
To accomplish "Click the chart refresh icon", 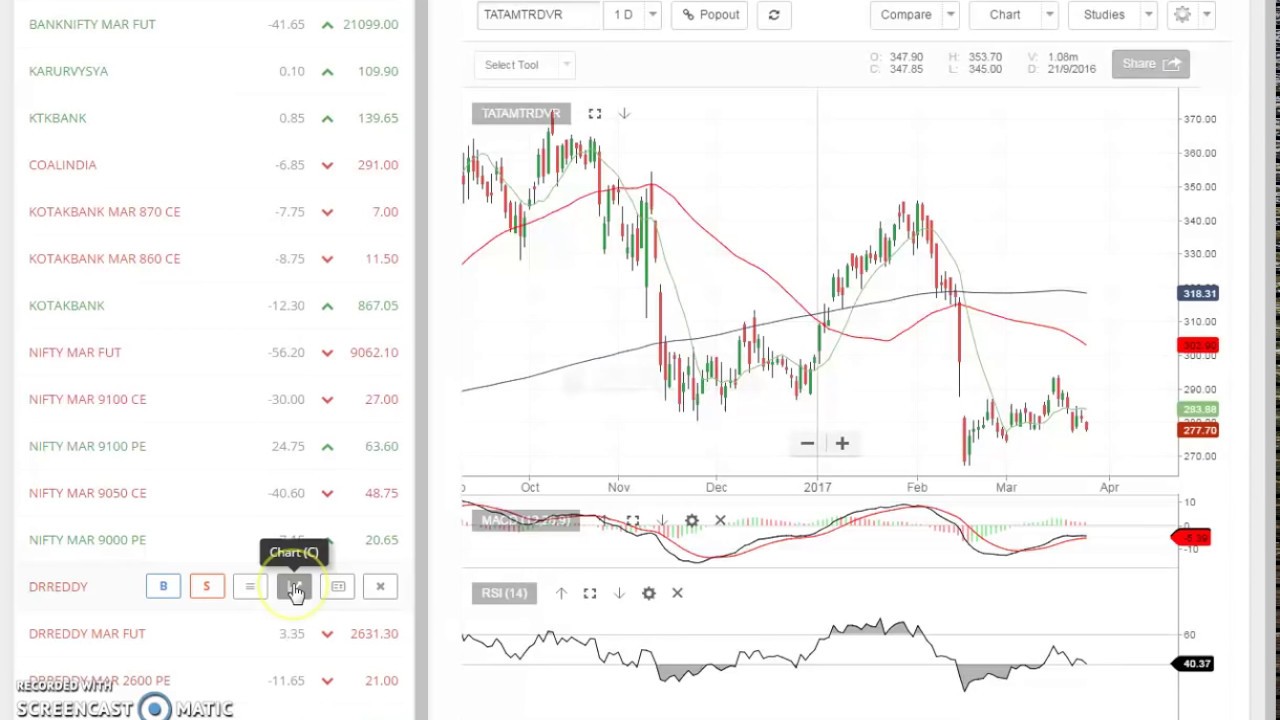I will click(x=774, y=15).
